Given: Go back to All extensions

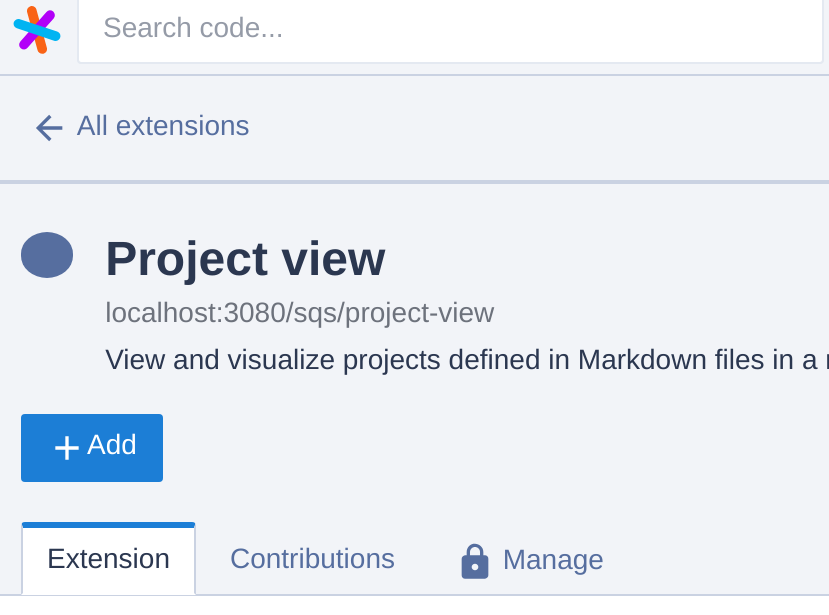Looking at the screenshot, I should (162, 126).
